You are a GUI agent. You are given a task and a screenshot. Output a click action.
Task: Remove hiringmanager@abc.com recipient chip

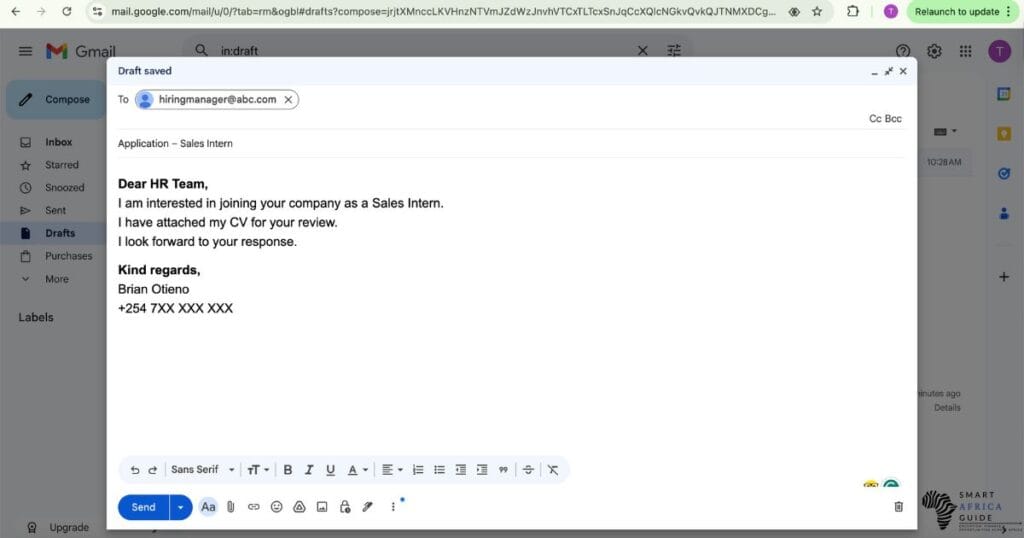pyautogui.click(x=288, y=99)
